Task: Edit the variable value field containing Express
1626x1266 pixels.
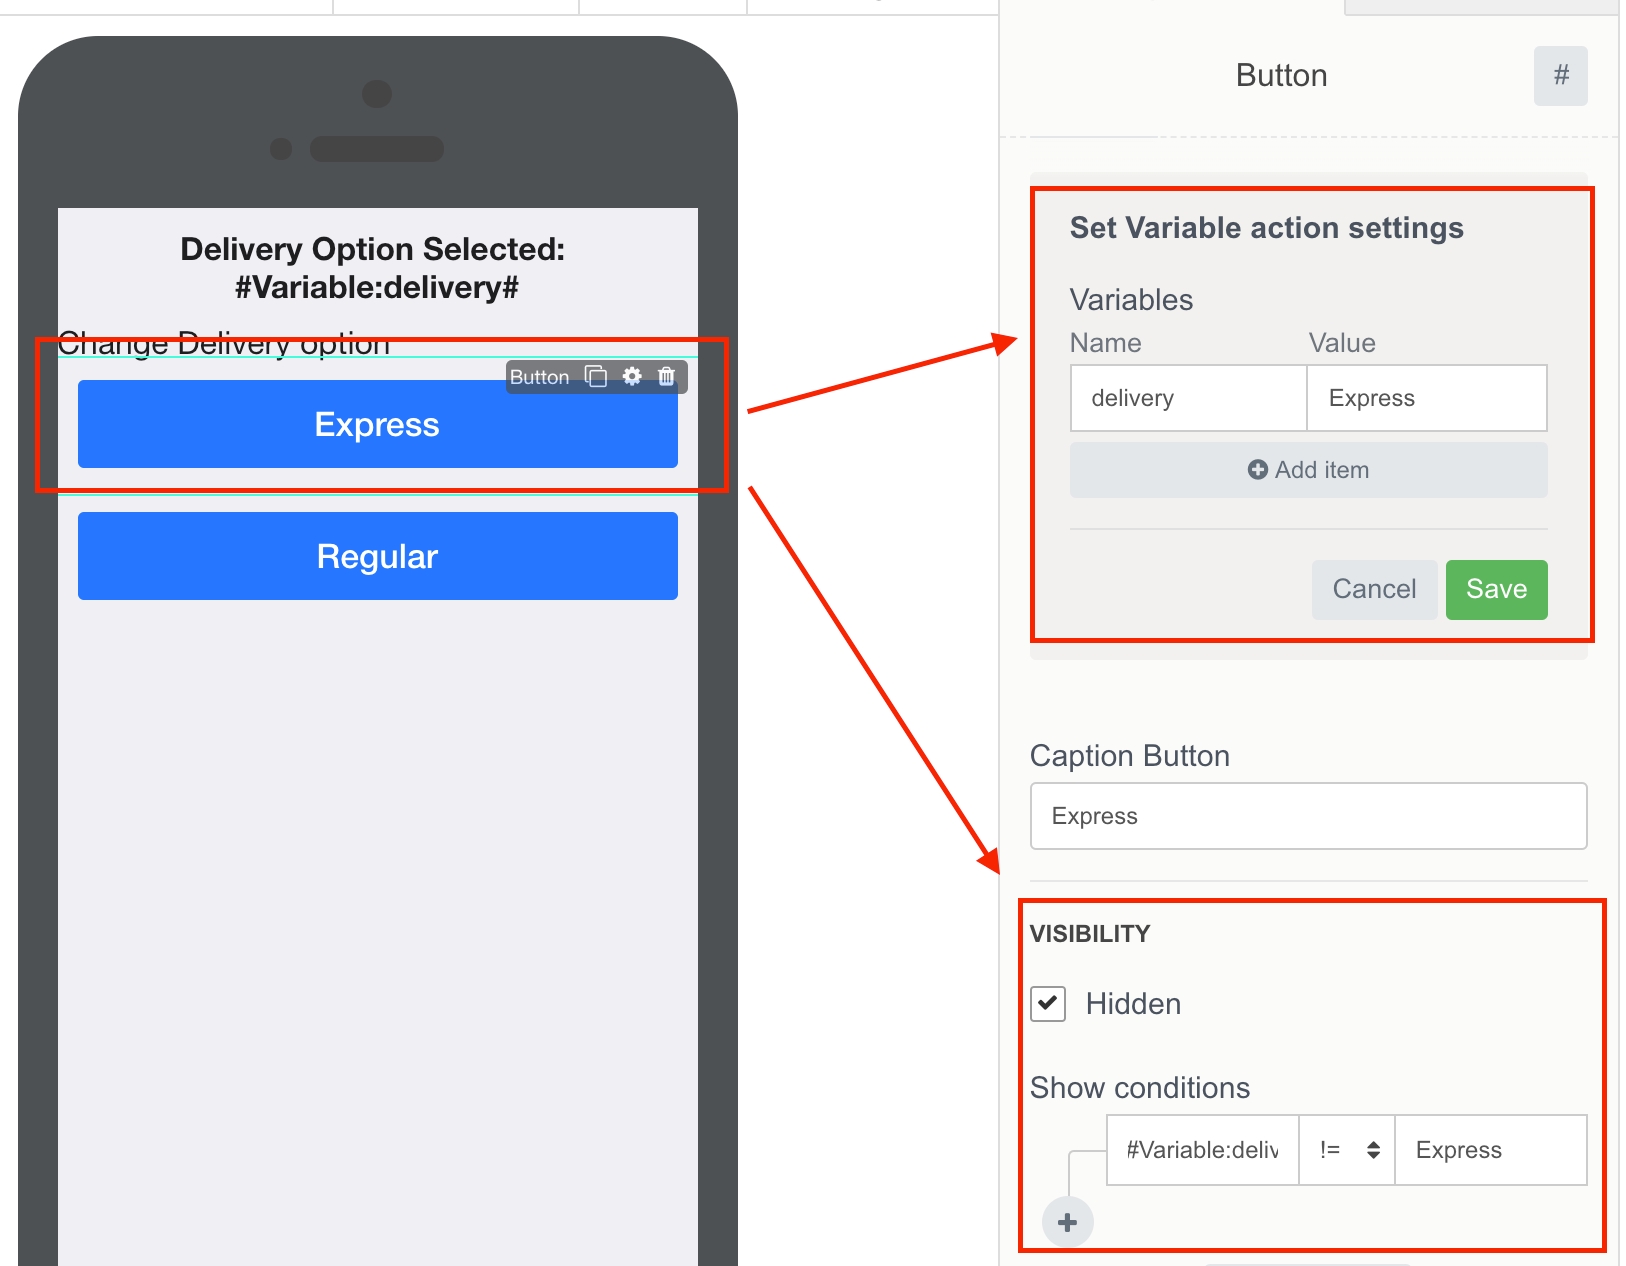Action: coord(1427,398)
